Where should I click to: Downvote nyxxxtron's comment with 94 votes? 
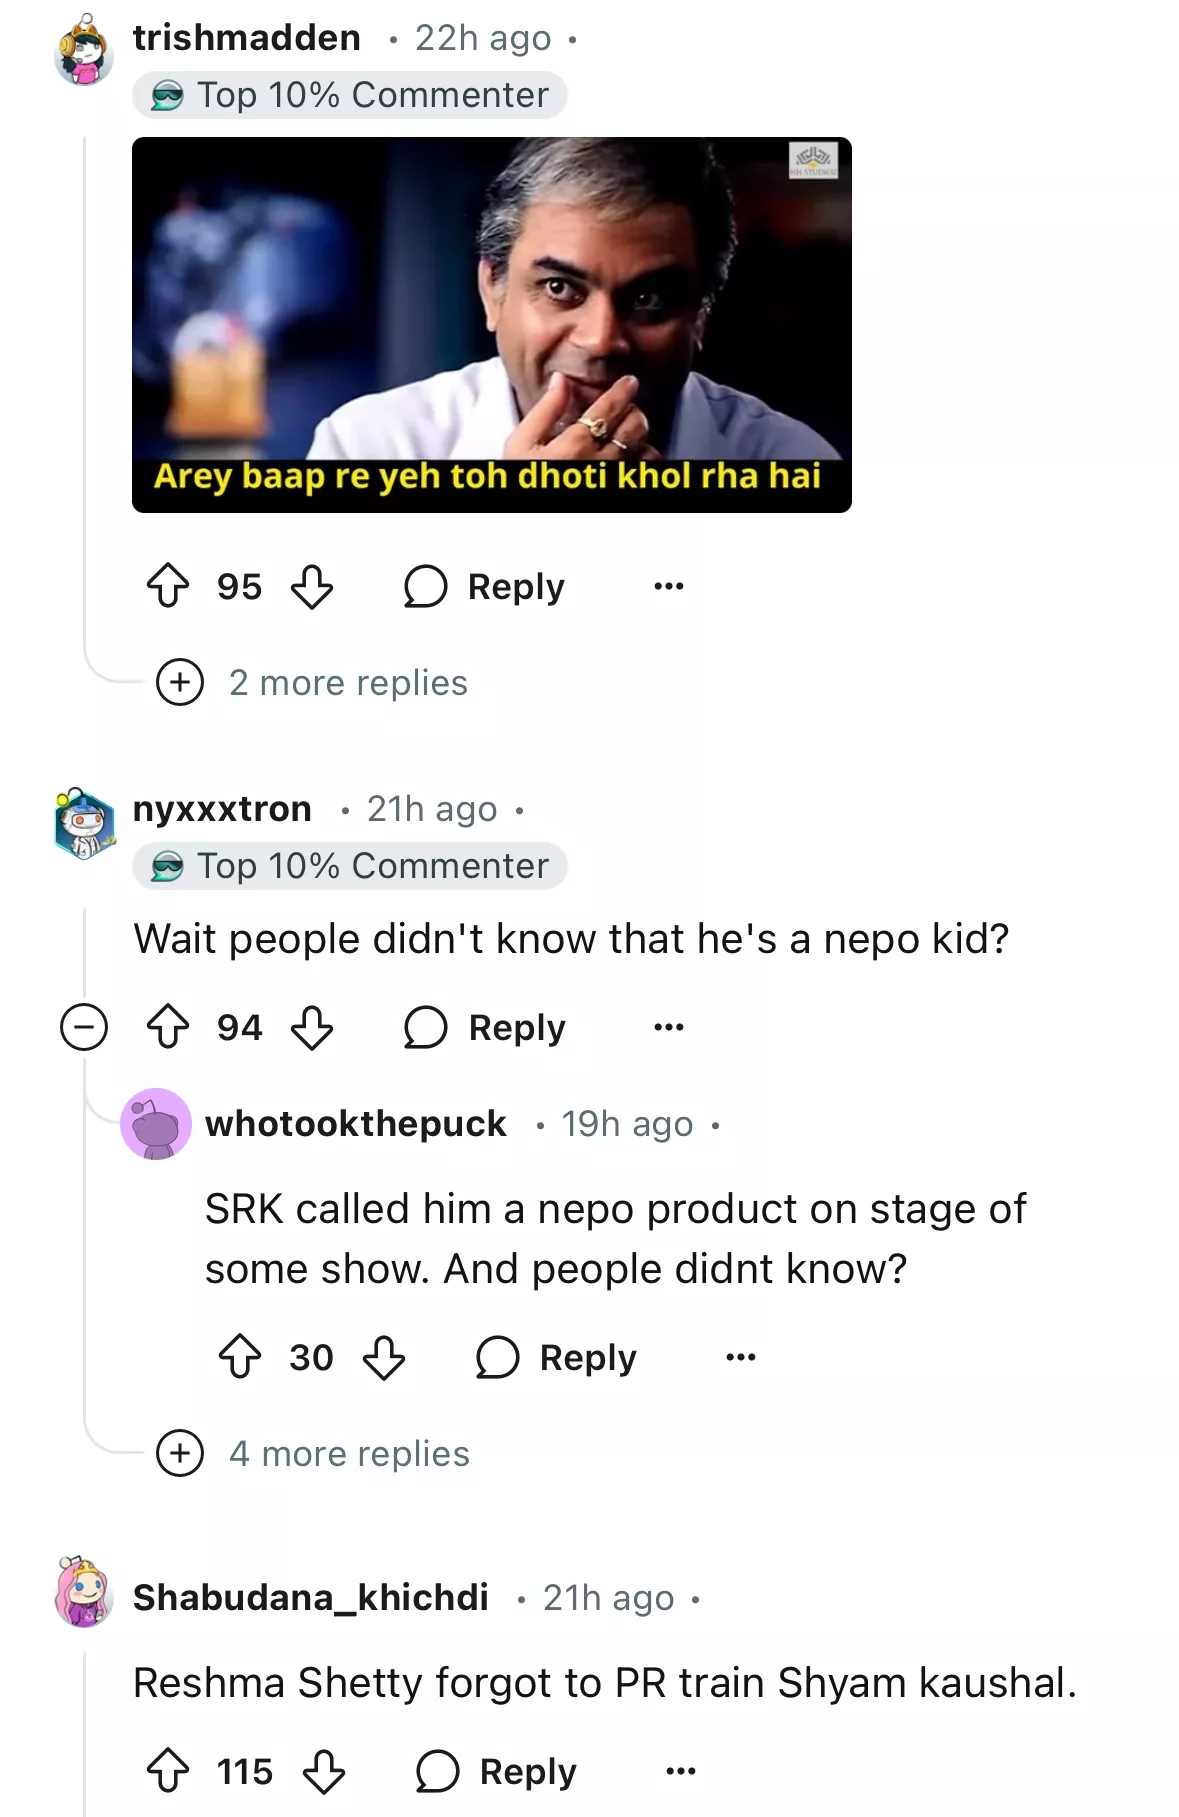point(312,1027)
